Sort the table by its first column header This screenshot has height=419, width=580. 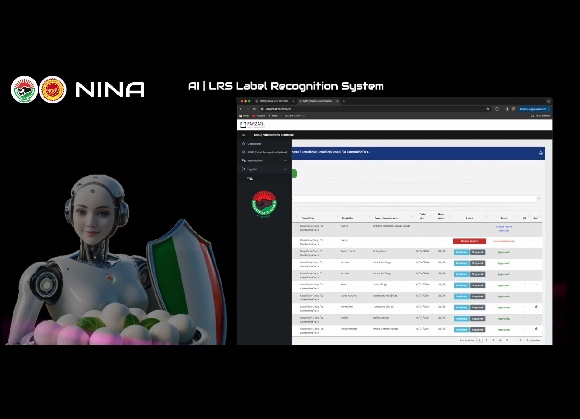tap(308, 218)
